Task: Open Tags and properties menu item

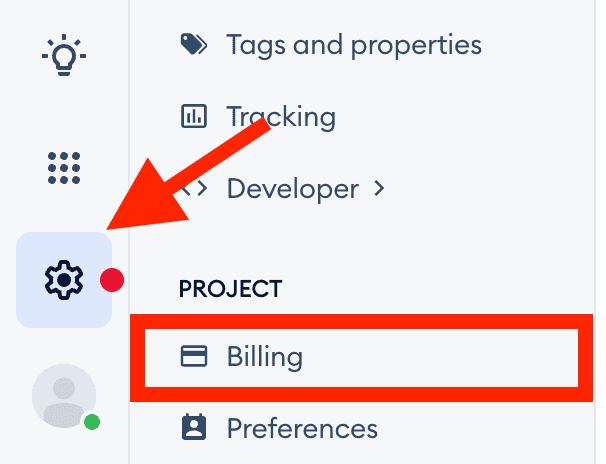Action: 353,44
